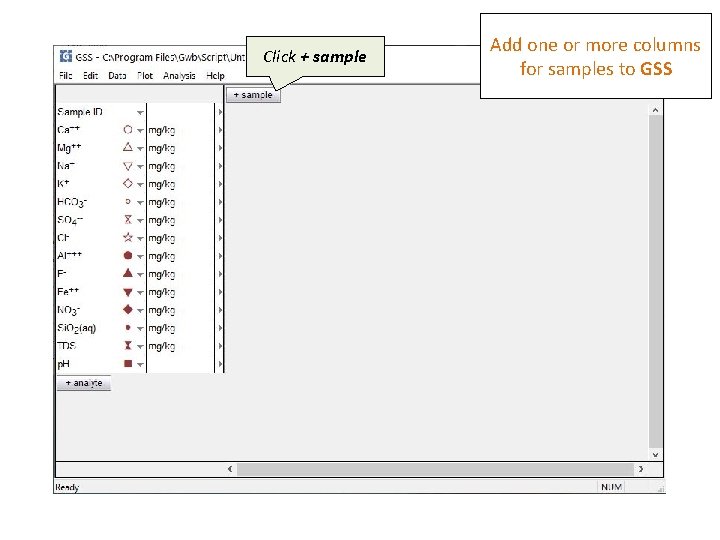Image resolution: width=720 pixels, height=540 pixels.
Task: Open the symbol dropdown for TDS
Action: point(140,346)
